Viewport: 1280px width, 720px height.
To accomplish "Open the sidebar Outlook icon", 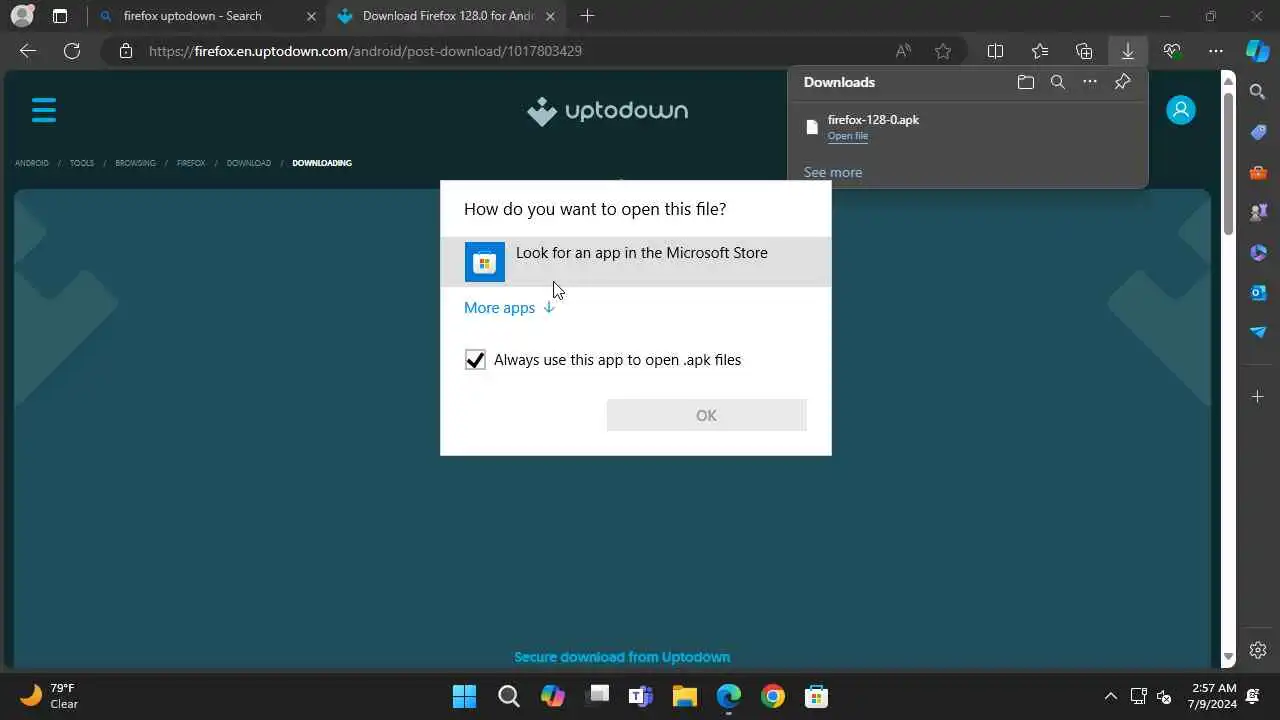I will tap(1258, 292).
